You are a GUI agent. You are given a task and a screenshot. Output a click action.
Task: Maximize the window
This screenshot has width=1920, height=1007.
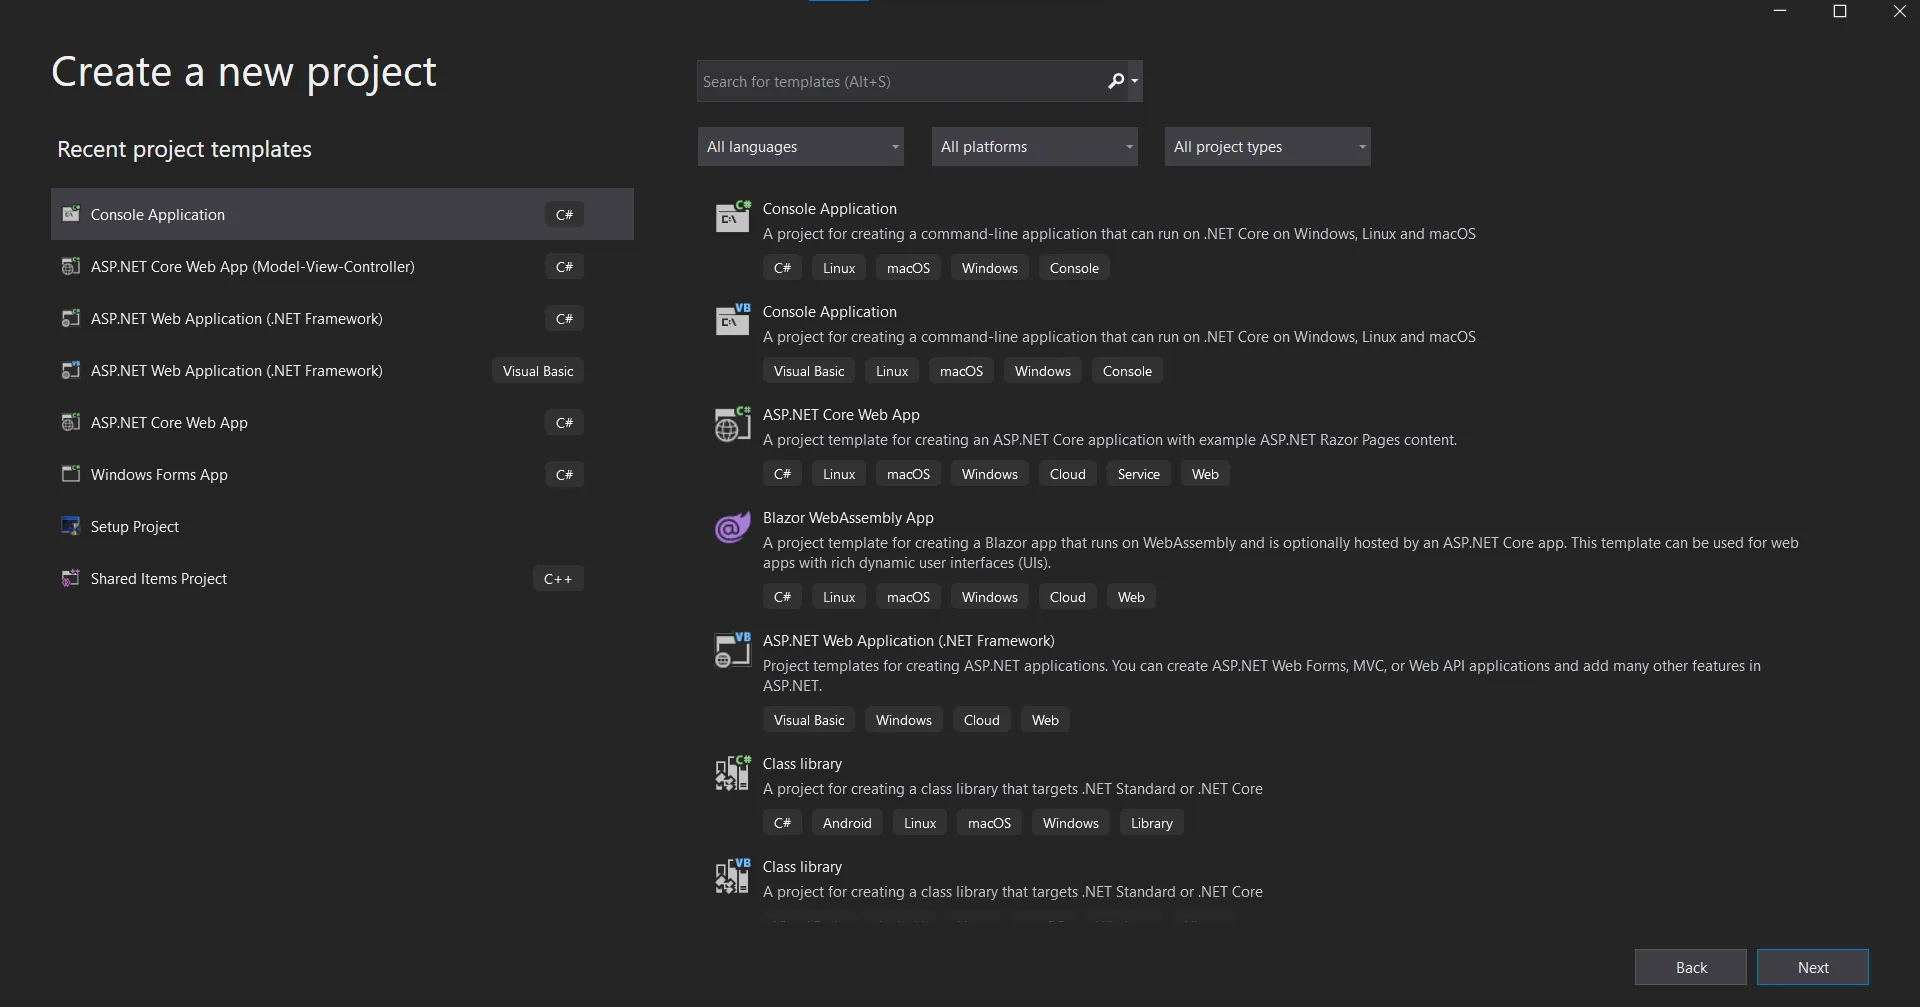(1839, 11)
